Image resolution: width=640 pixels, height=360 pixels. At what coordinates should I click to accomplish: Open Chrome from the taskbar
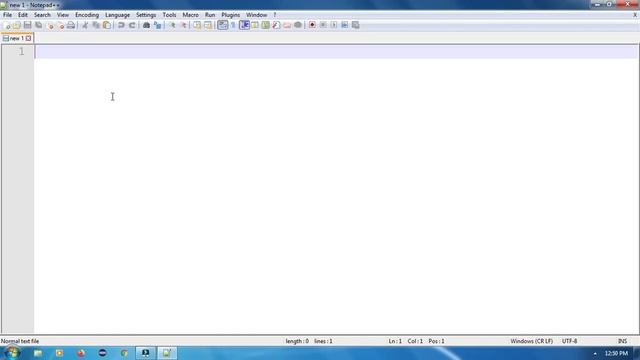[x=124, y=353]
